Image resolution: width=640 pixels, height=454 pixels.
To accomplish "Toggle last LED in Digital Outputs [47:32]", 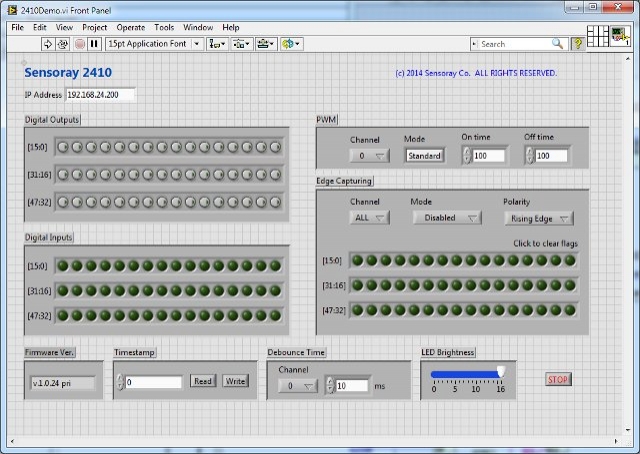I will click(276, 202).
